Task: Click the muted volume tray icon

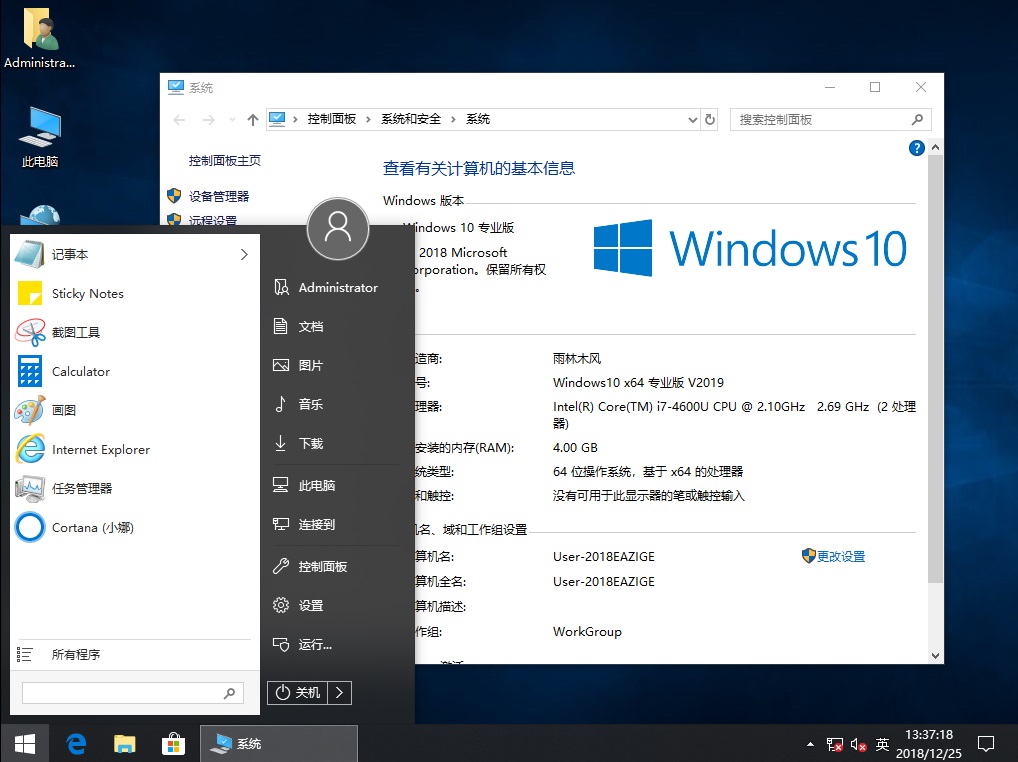Action: (858, 744)
